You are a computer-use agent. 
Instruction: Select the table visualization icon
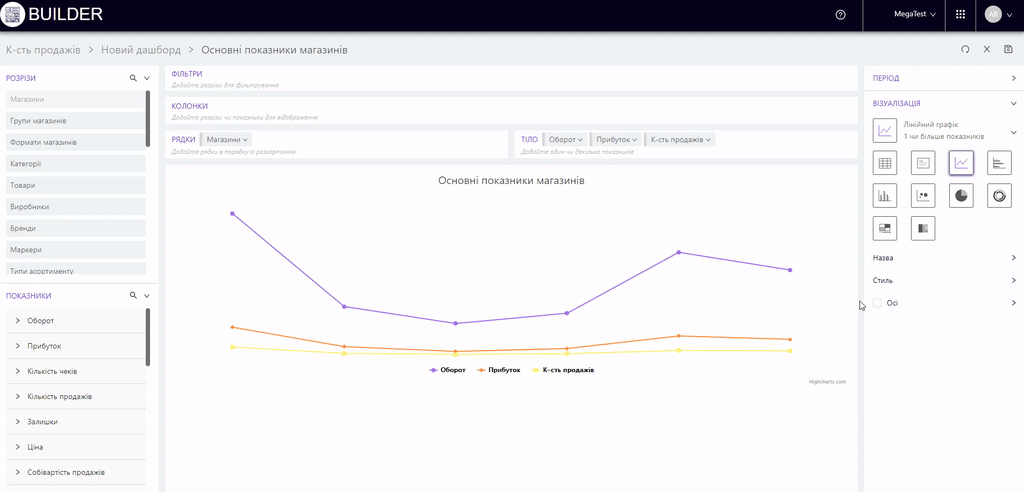point(884,162)
